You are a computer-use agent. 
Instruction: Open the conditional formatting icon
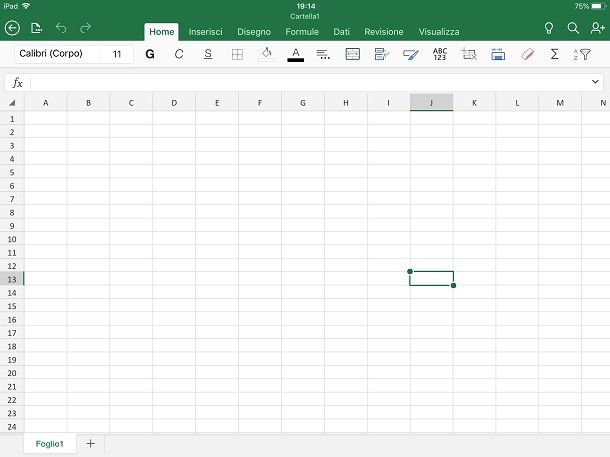pos(382,54)
